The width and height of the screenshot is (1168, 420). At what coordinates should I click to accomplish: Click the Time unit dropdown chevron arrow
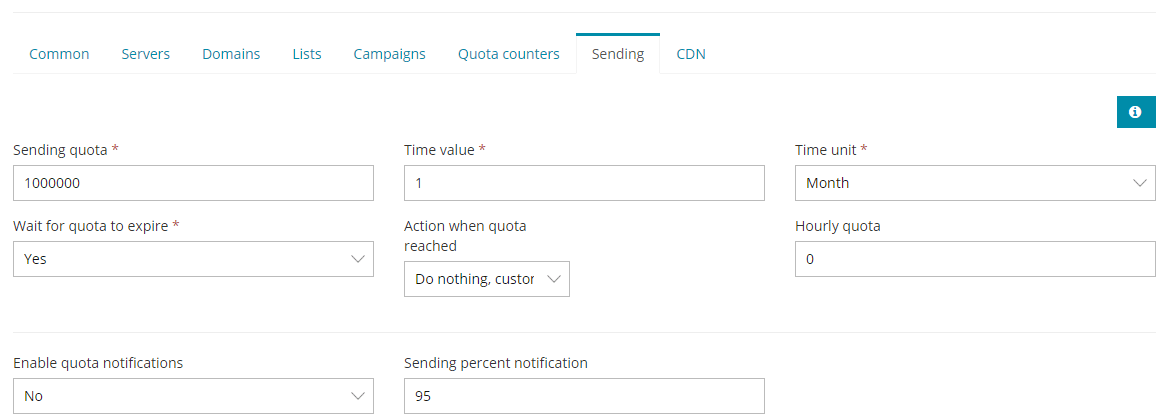[x=1139, y=183]
